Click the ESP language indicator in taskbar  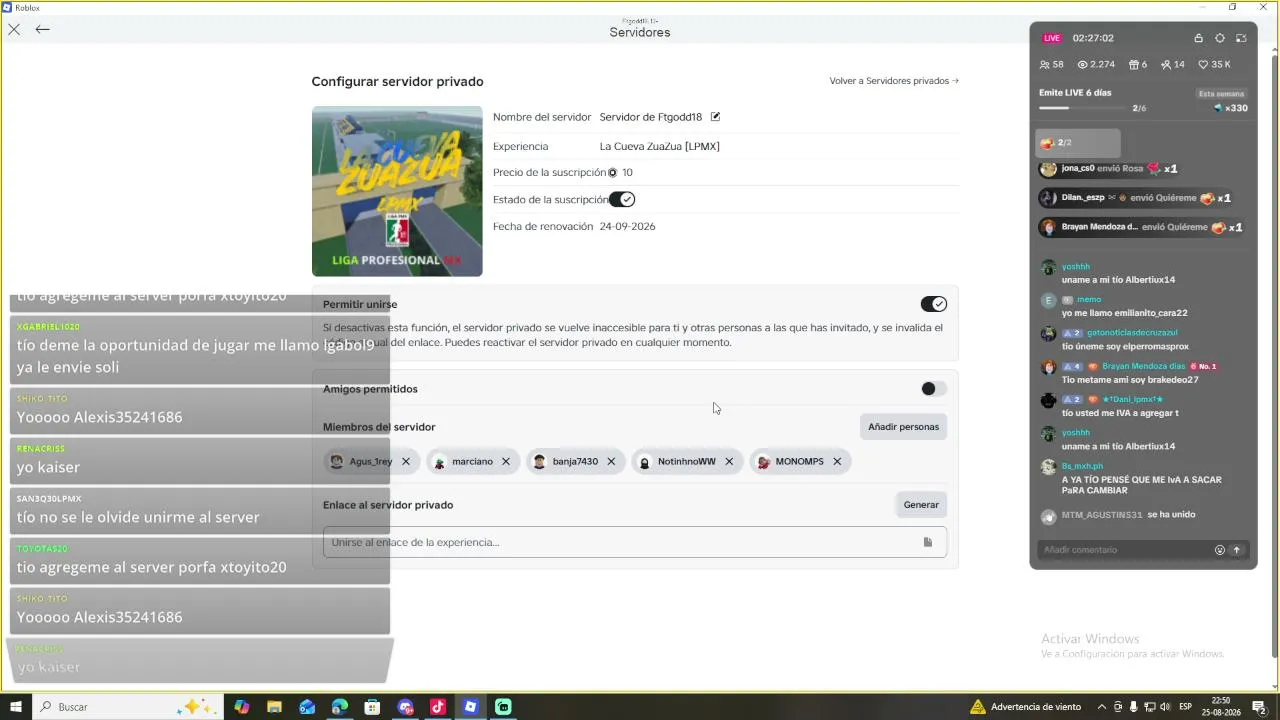click(1186, 707)
